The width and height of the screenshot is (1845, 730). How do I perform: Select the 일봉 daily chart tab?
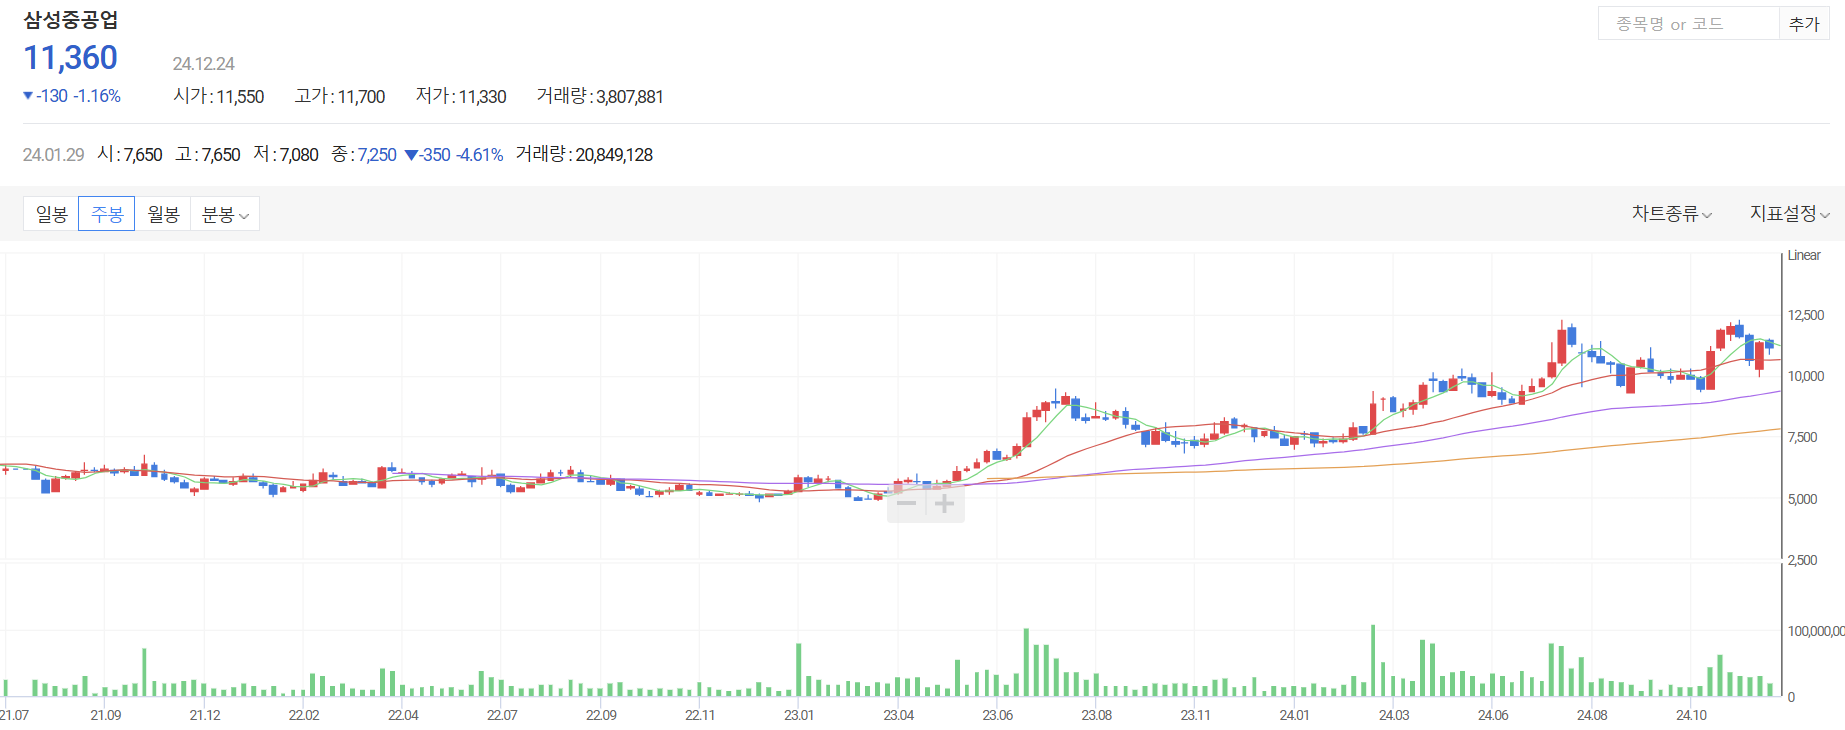(x=51, y=214)
